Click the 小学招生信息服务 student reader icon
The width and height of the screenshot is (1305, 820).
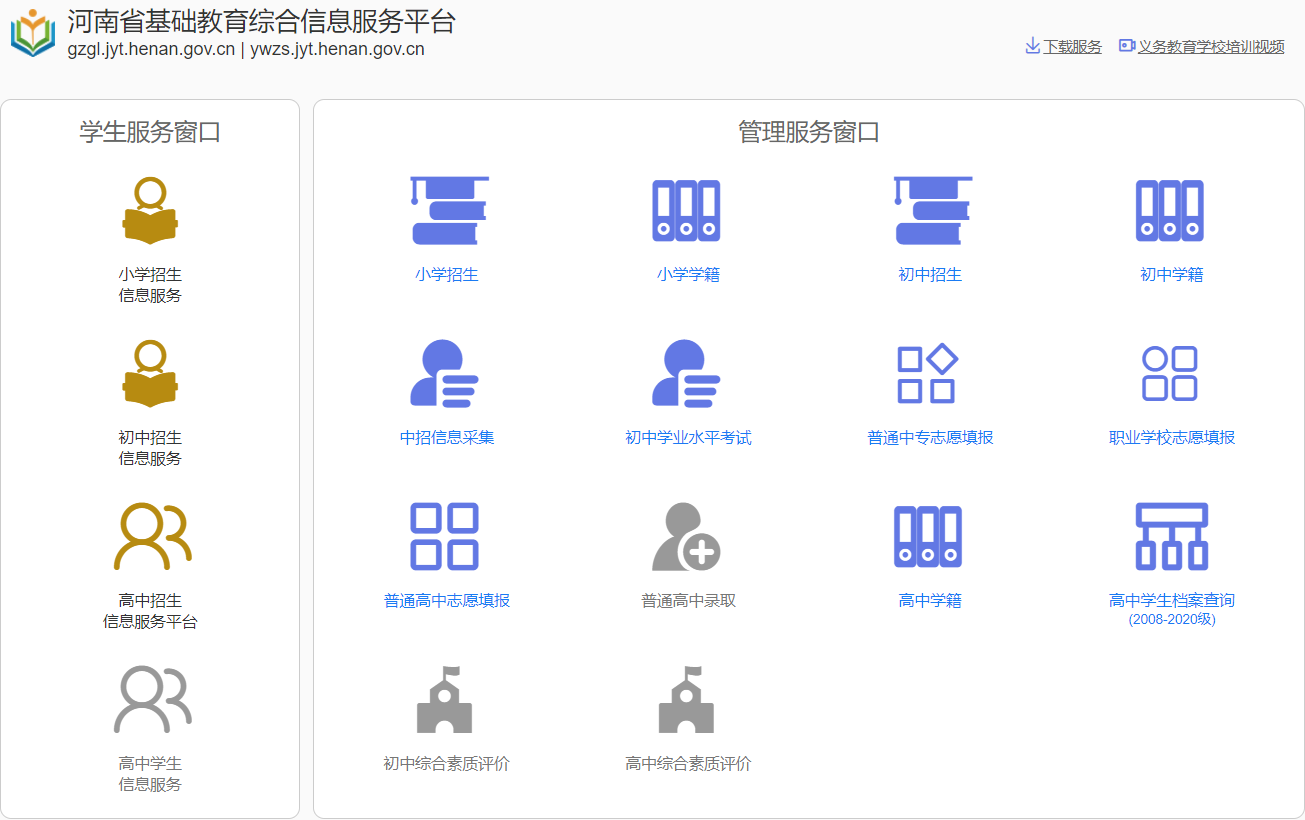[x=150, y=211]
